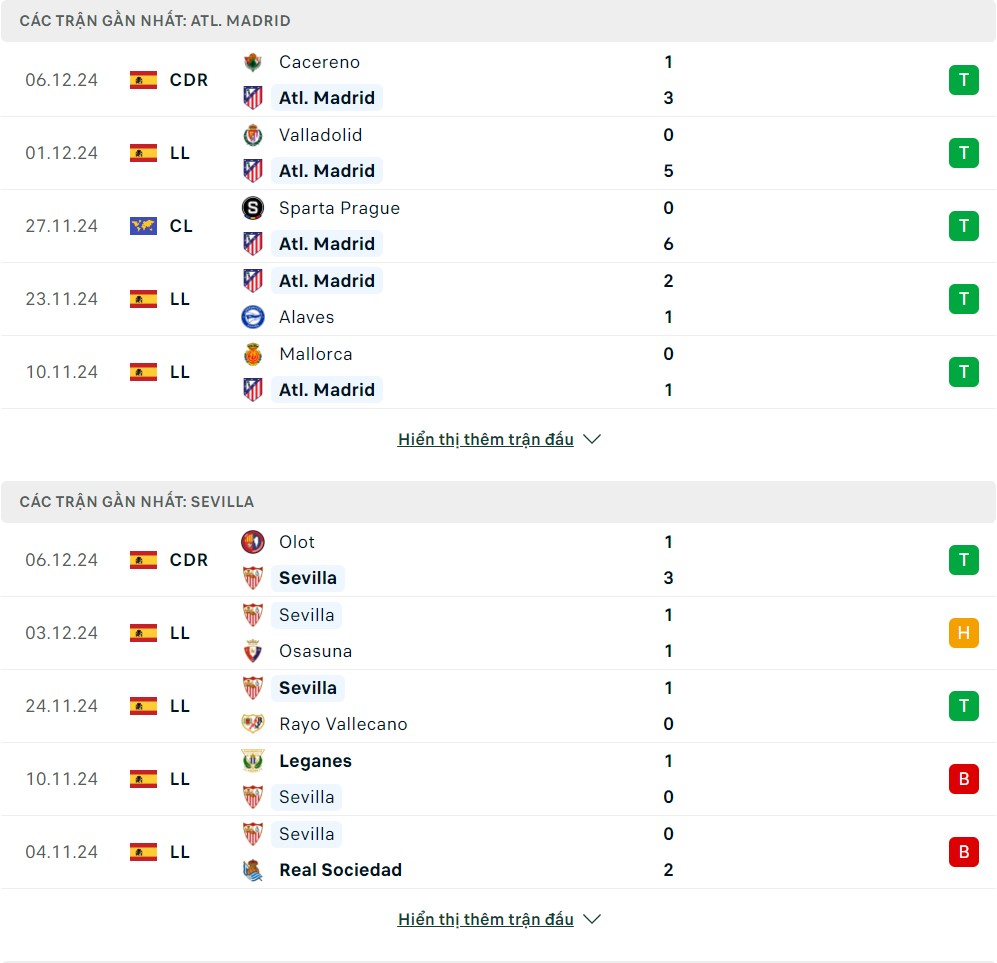Open 'Hiển thị thêm trận đấu' under Sevilla

click(x=486, y=919)
